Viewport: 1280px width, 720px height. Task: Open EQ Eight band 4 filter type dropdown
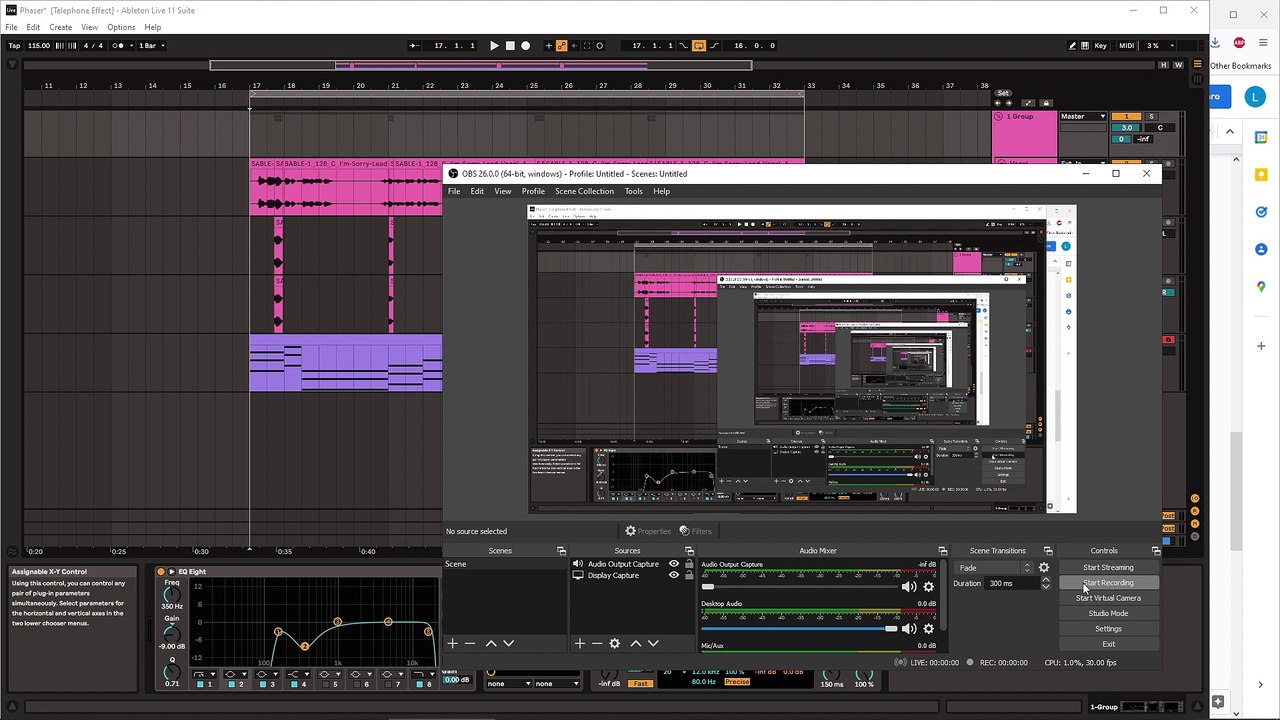pyautogui.click(x=299, y=674)
